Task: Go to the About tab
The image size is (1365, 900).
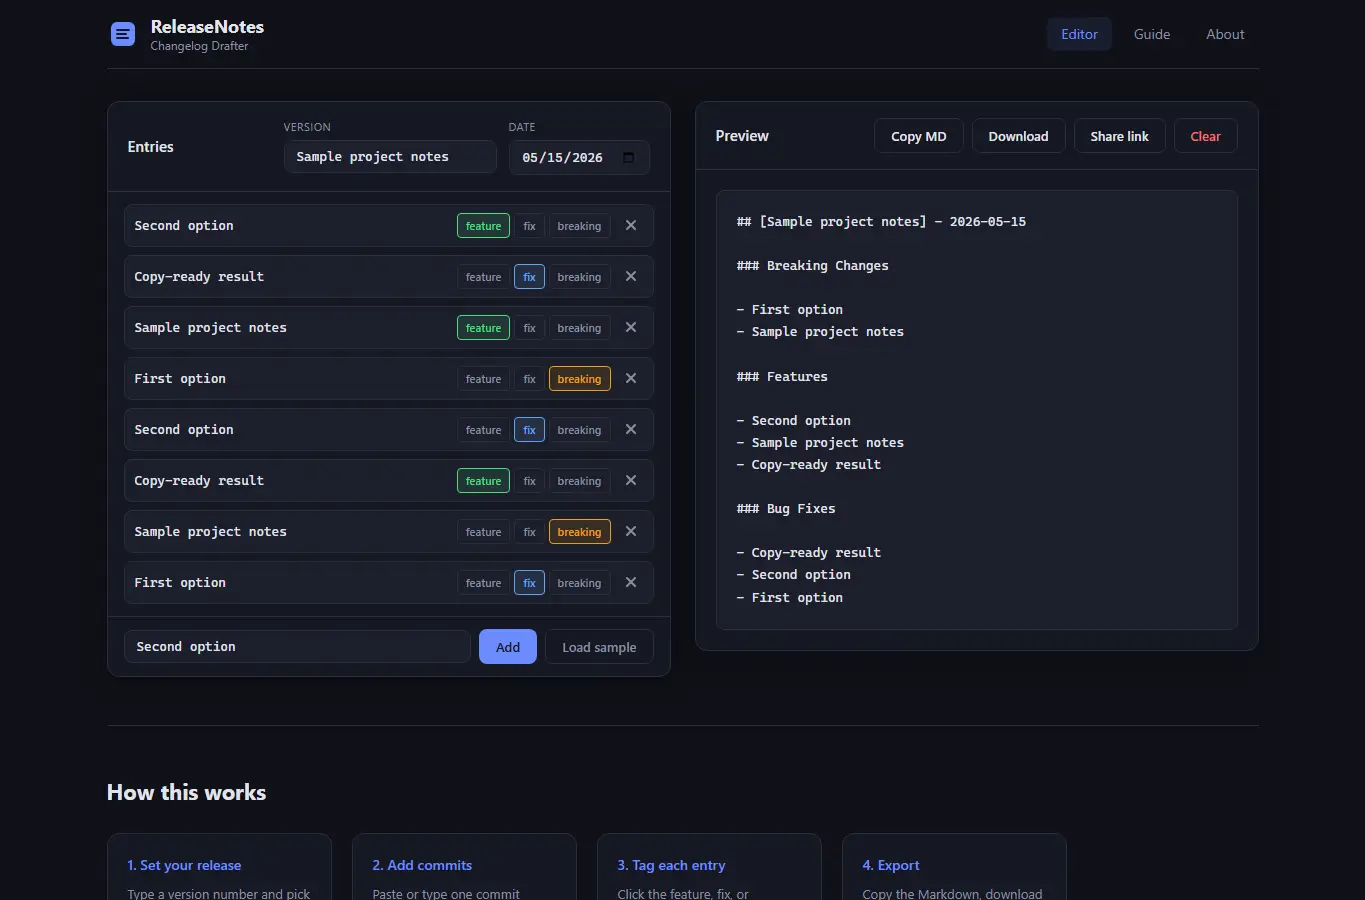Action: 1225,34
